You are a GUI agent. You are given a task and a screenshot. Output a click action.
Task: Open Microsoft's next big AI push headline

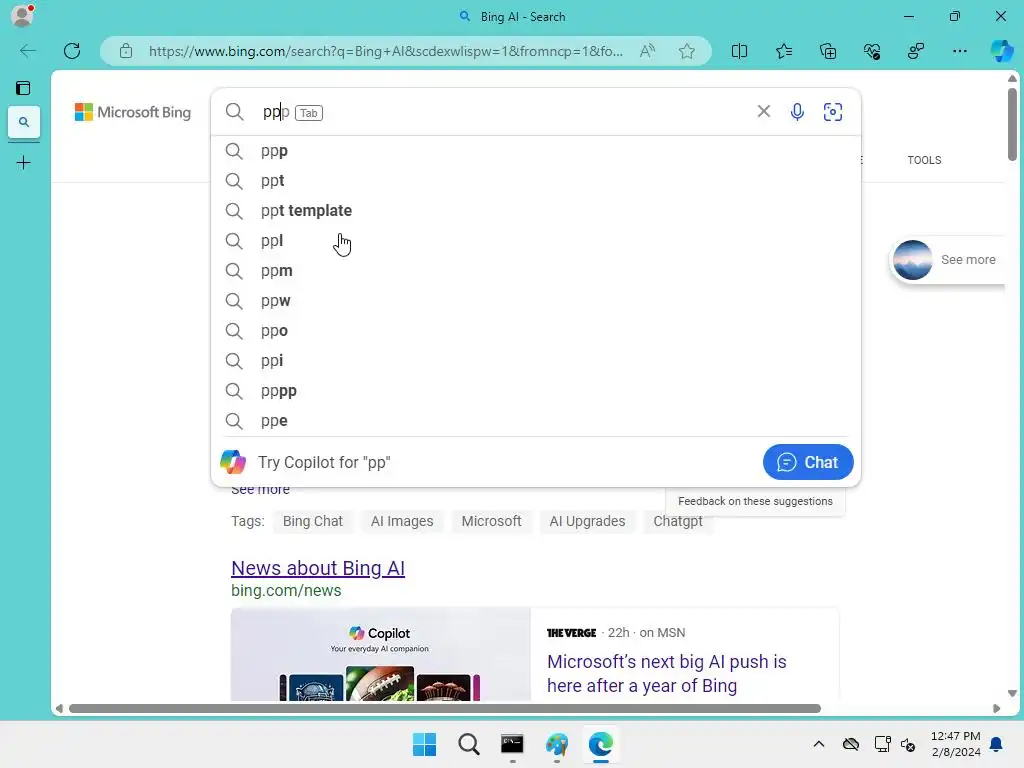pyautogui.click(x=667, y=673)
